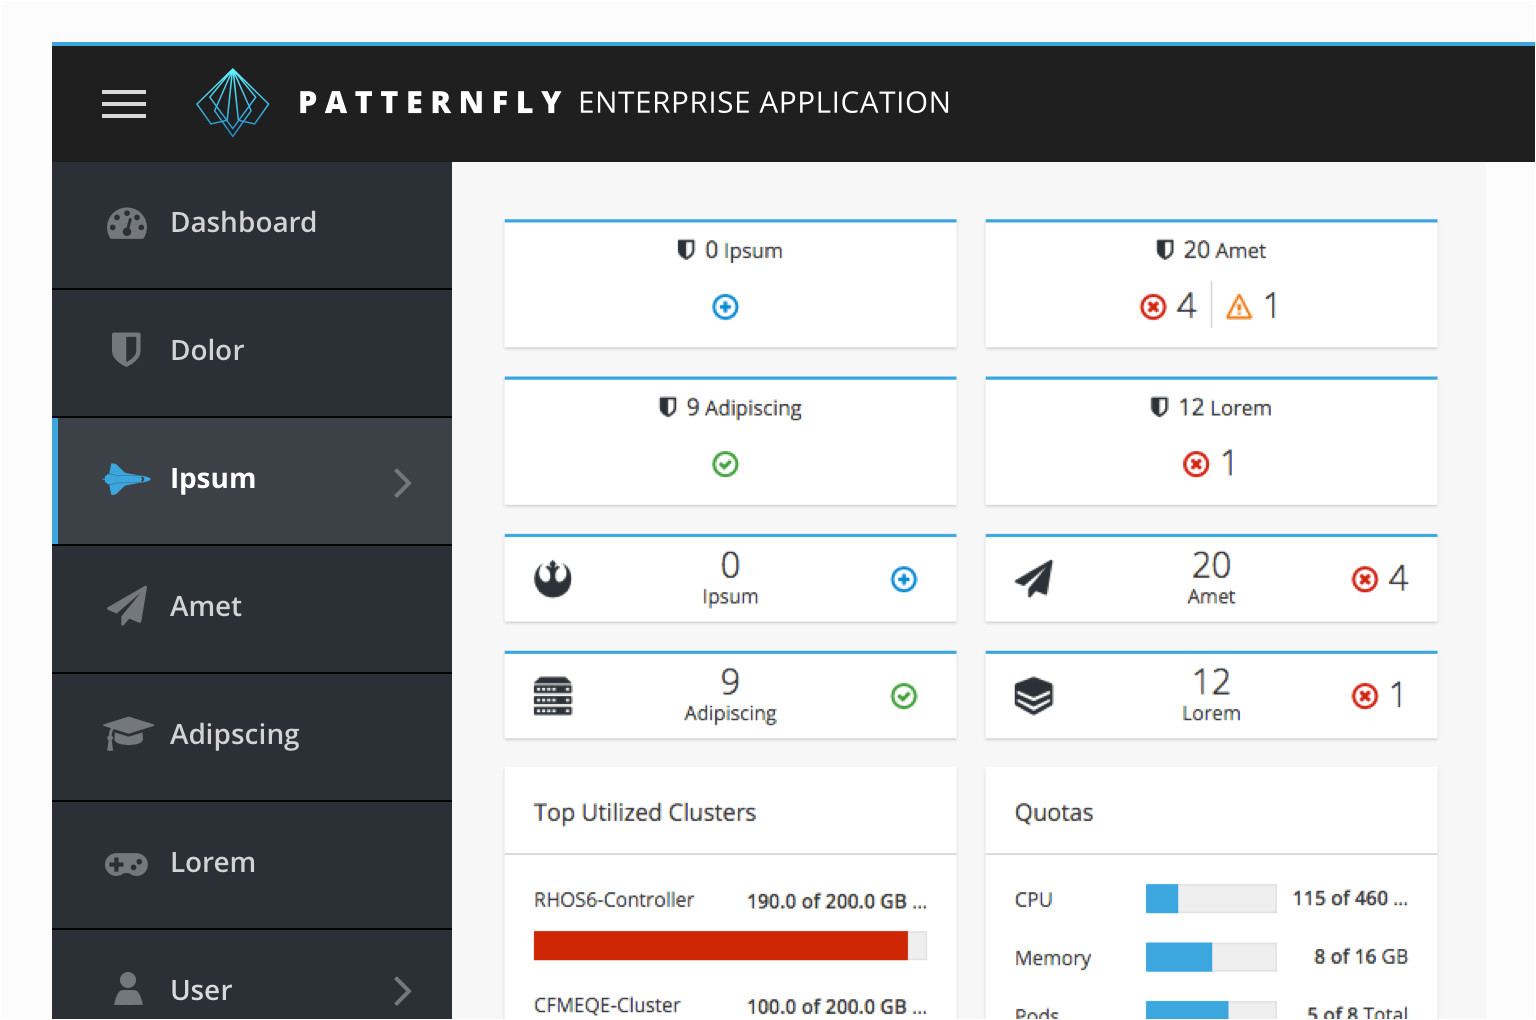The image size is (1536, 1020).
Task: Click the shield icon beside 9 Adipiscing
Action: click(668, 407)
